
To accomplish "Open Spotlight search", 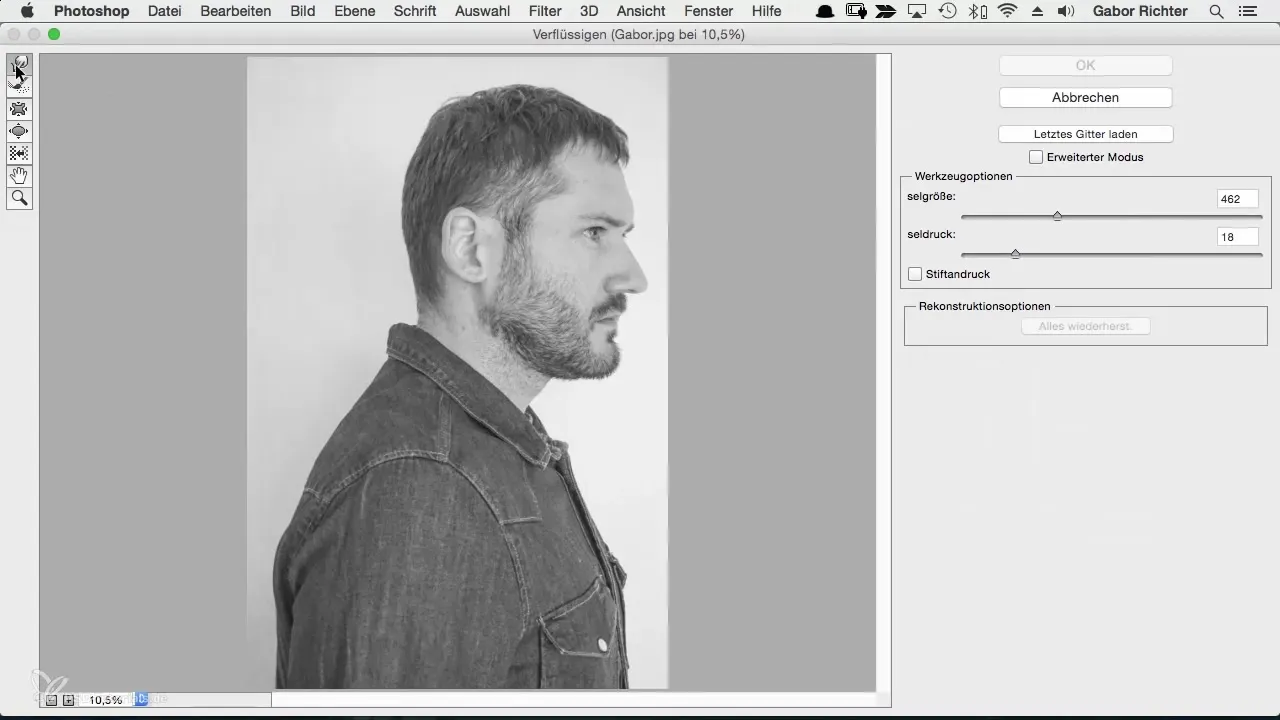I will tap(1216, 11).
